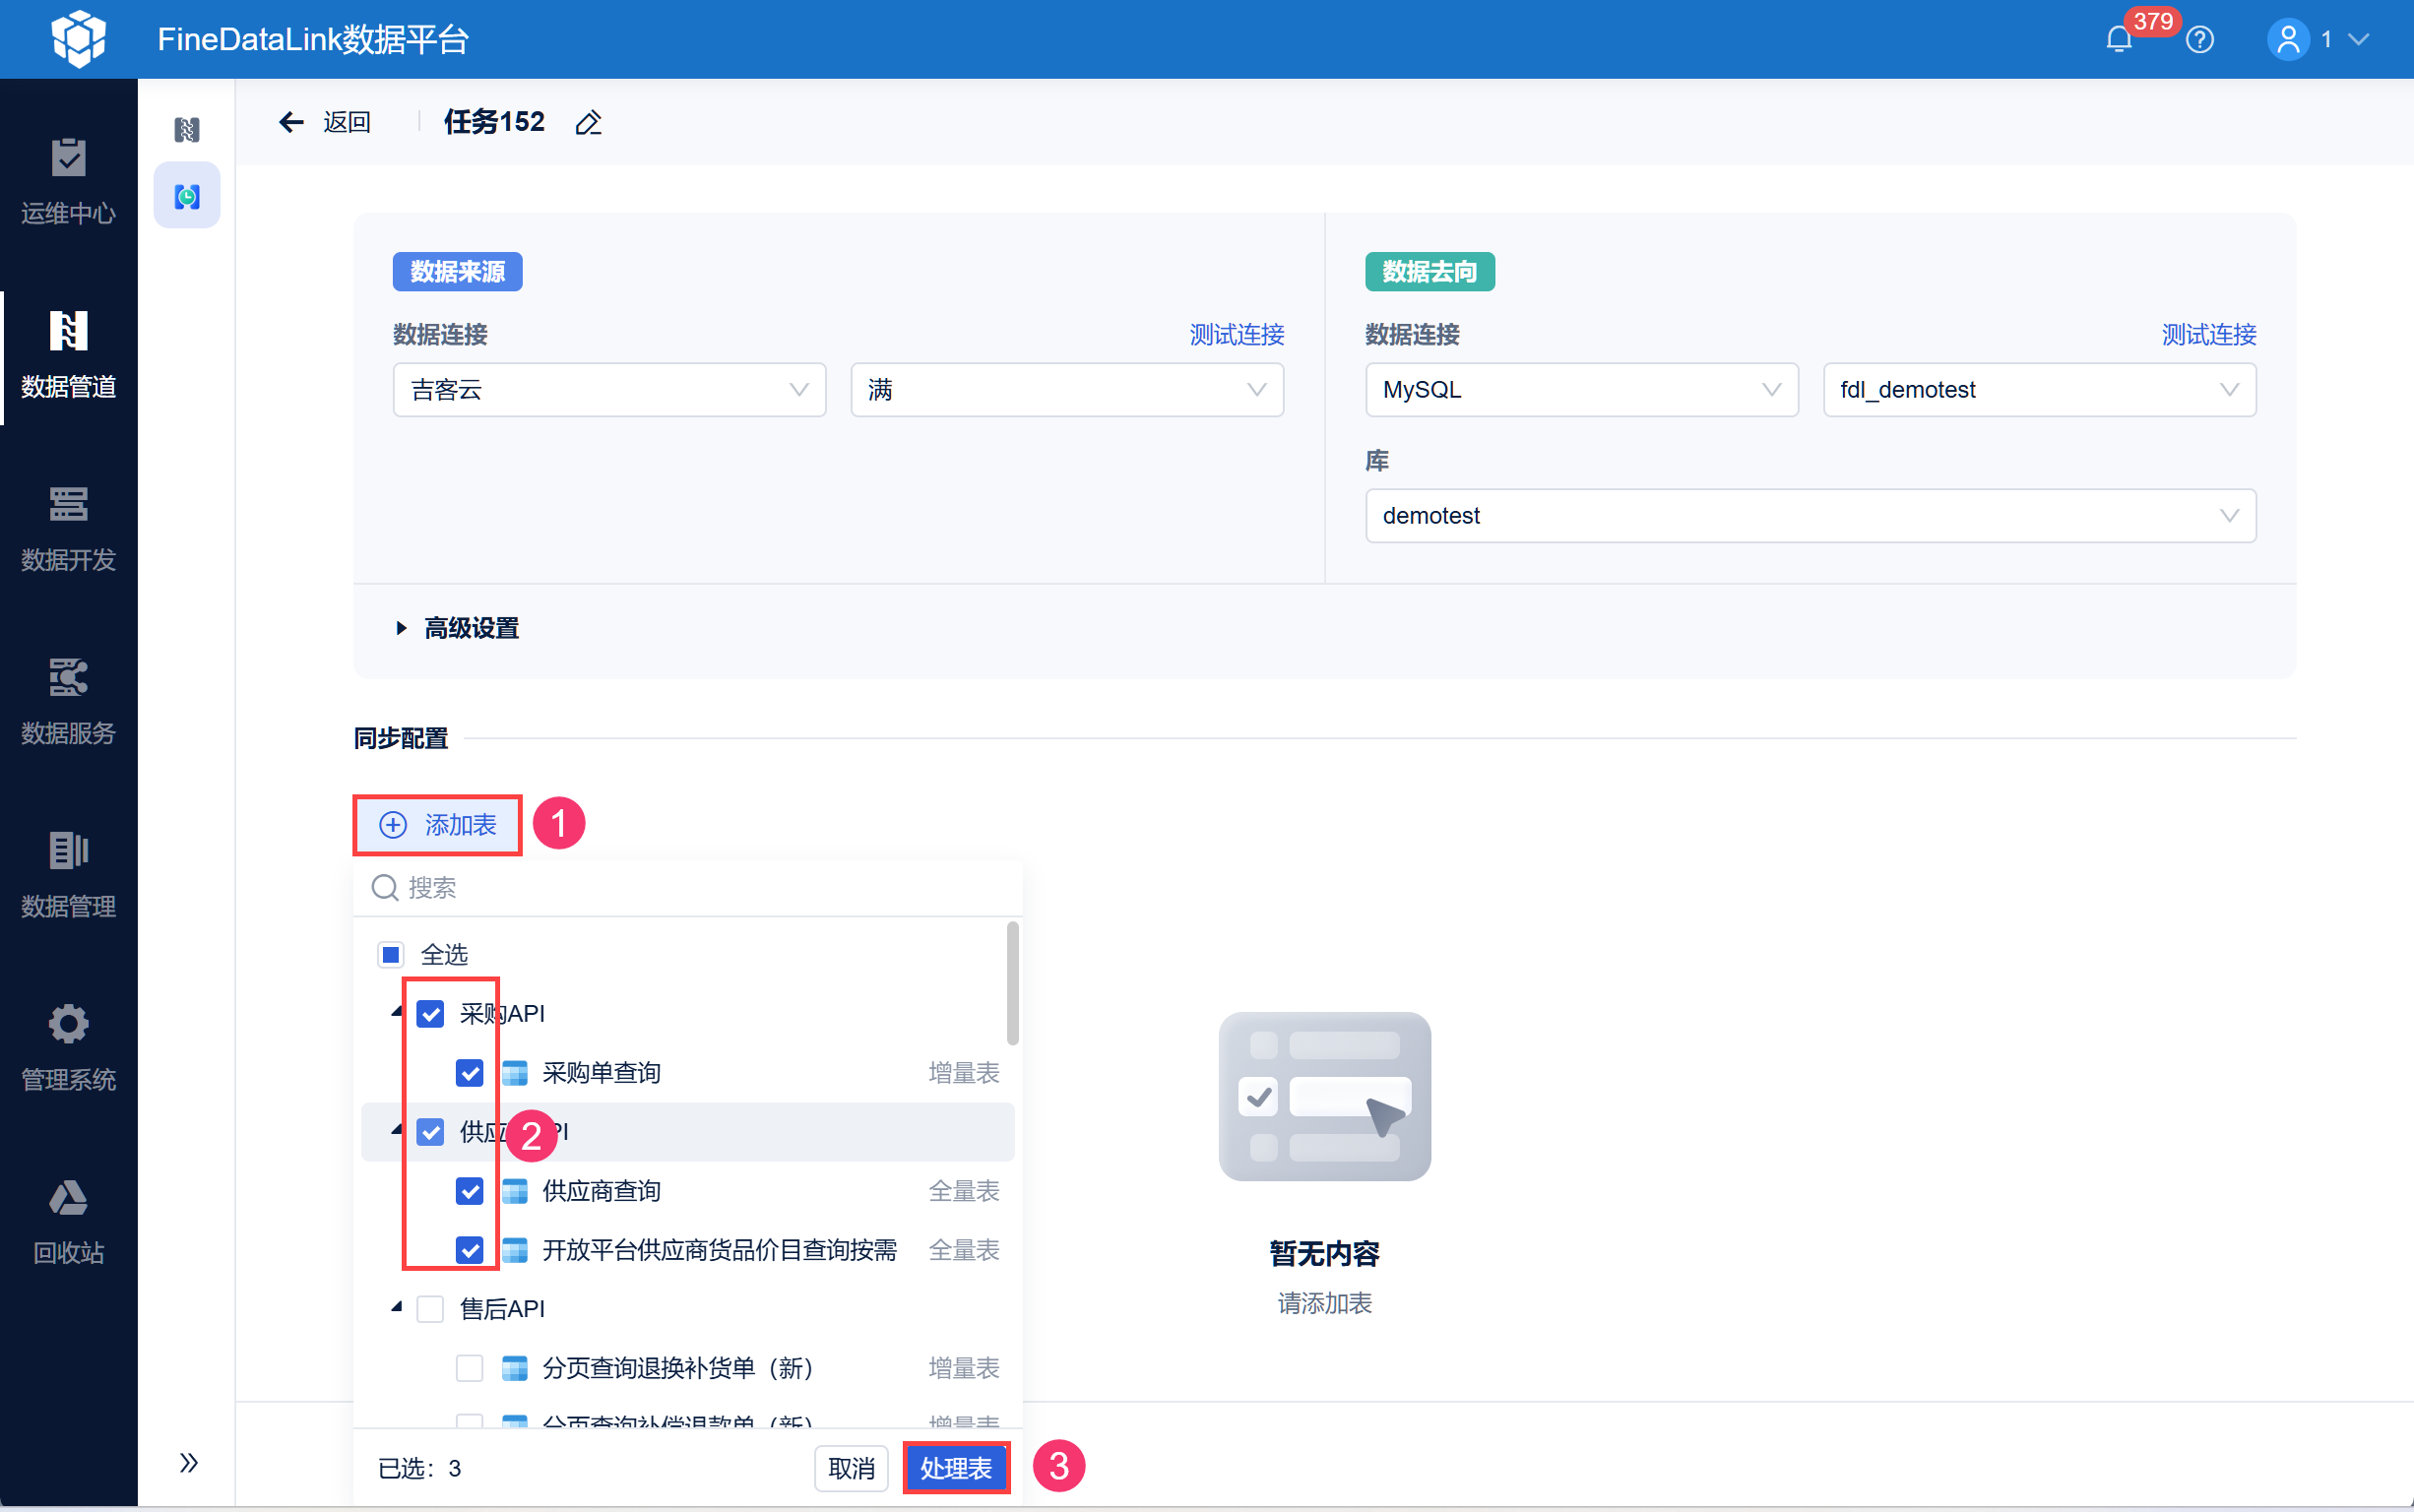Viewport: 2414px width, 1512px height.
Task: Click the table list scrollbar
Action: 1012,984
